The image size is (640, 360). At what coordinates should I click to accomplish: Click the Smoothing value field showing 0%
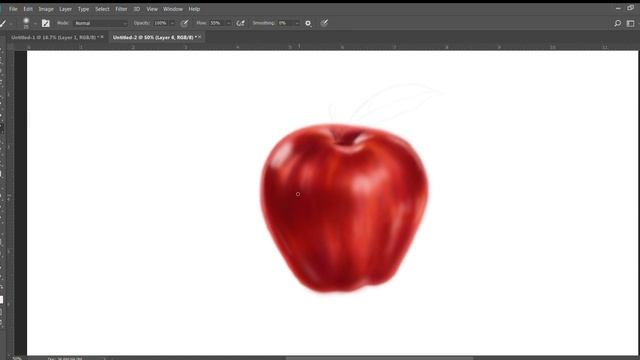285,23
